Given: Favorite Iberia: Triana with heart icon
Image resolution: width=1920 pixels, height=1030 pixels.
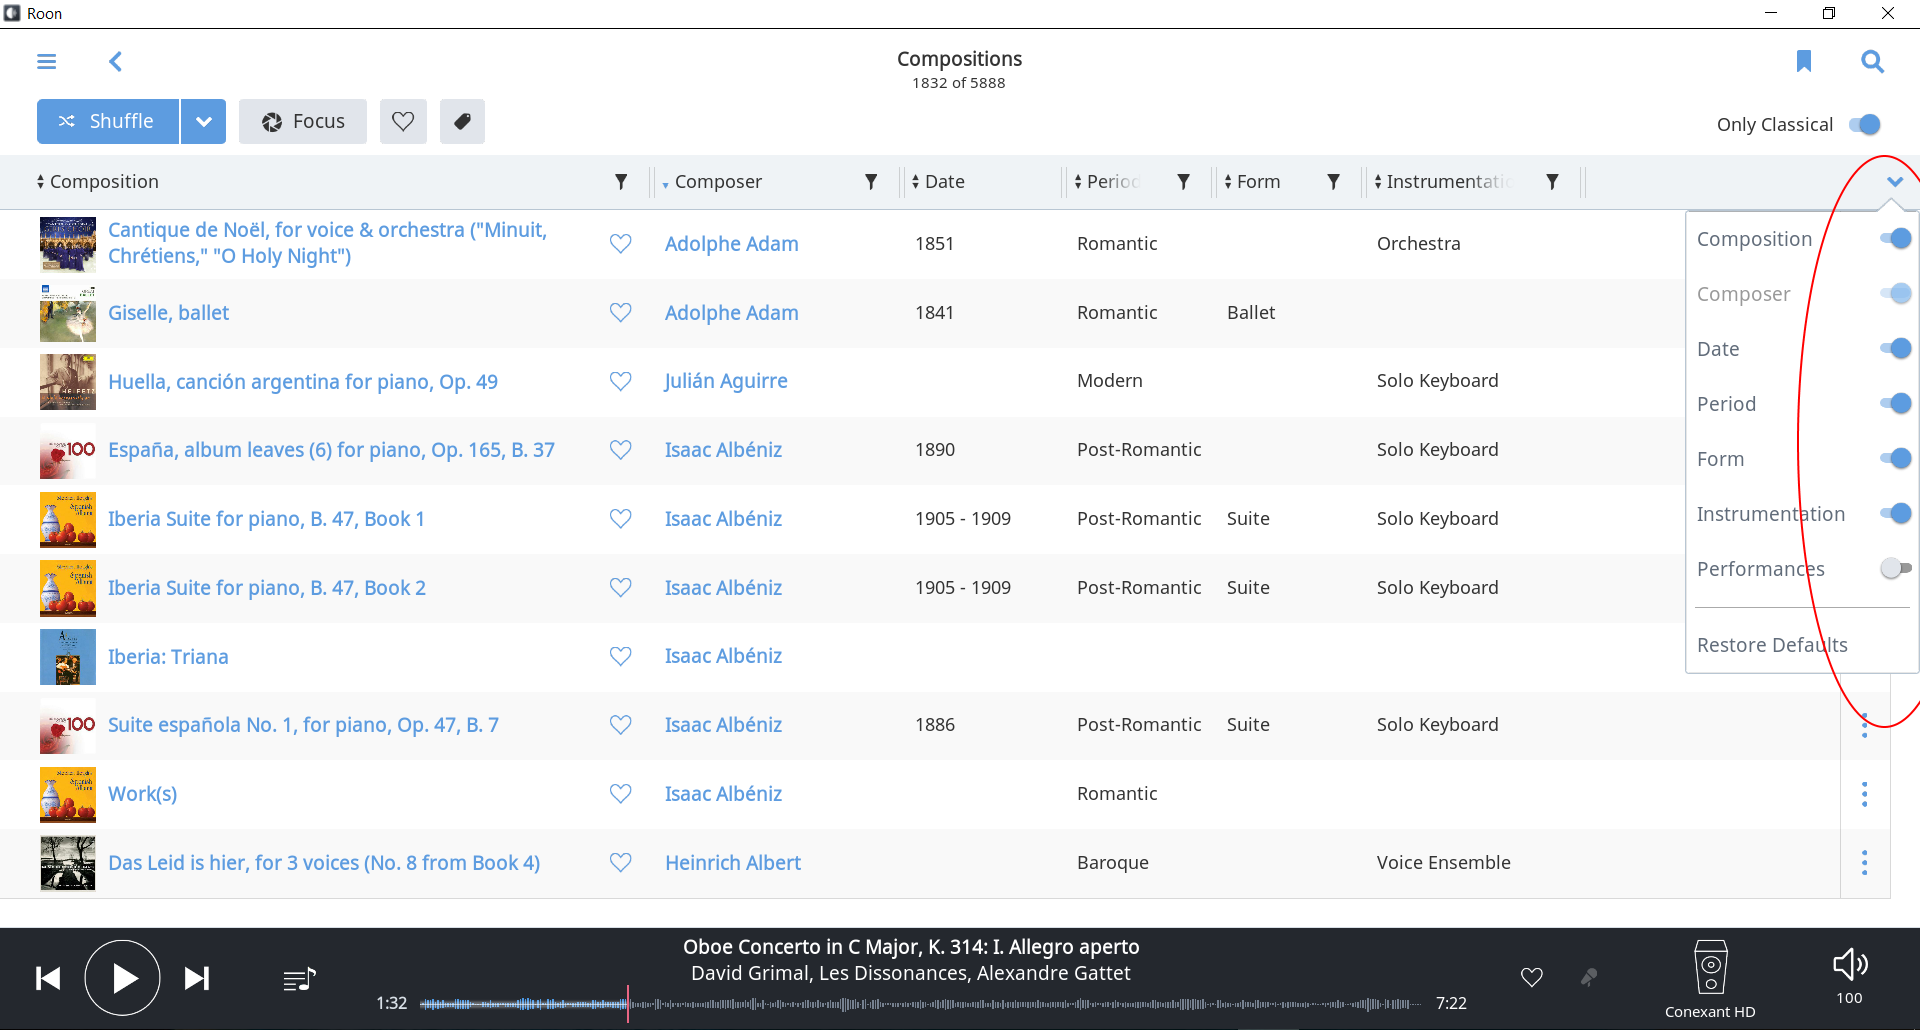Looking at the screenshot, I should pos(620,656).
